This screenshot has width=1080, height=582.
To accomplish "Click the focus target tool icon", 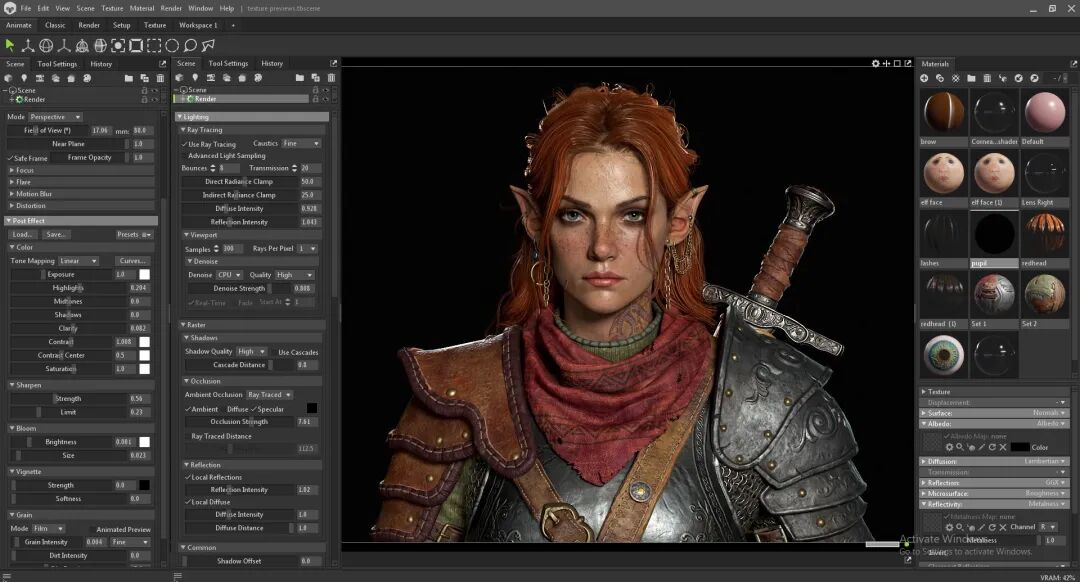I will click(x=118, y=45).
